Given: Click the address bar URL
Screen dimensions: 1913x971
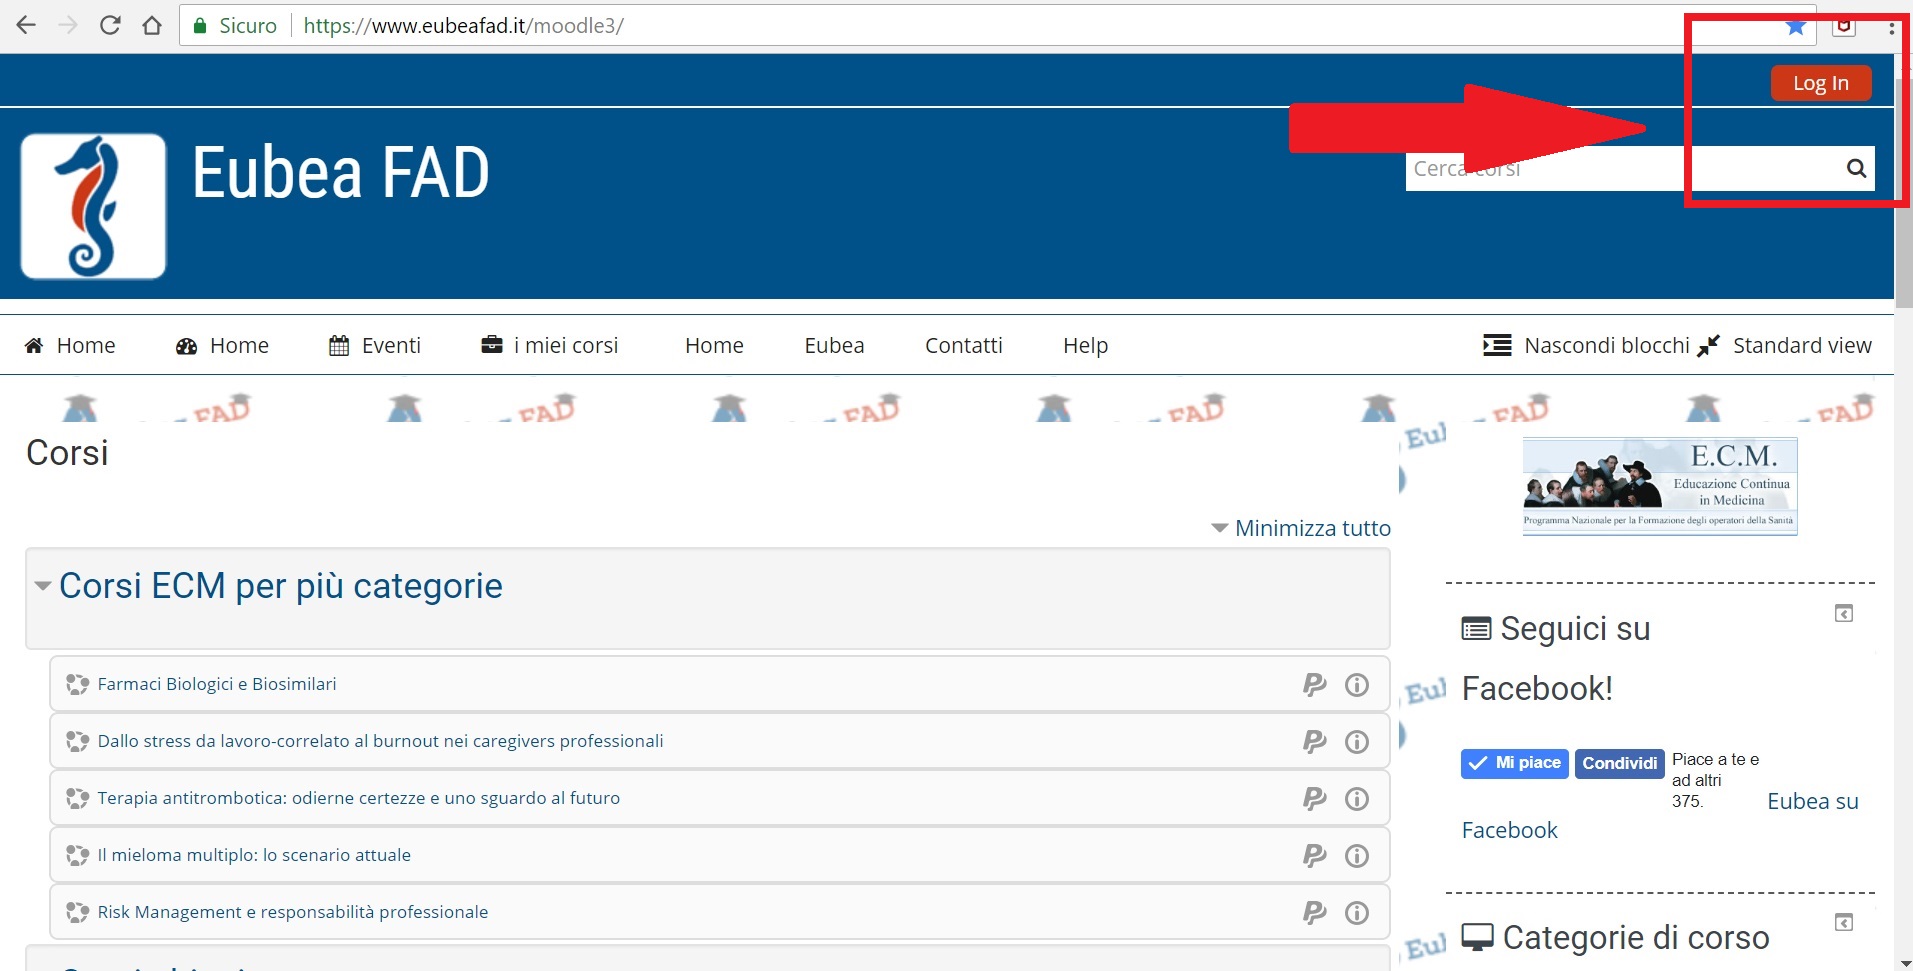Looking at the screenshot, I should point(463,26).
